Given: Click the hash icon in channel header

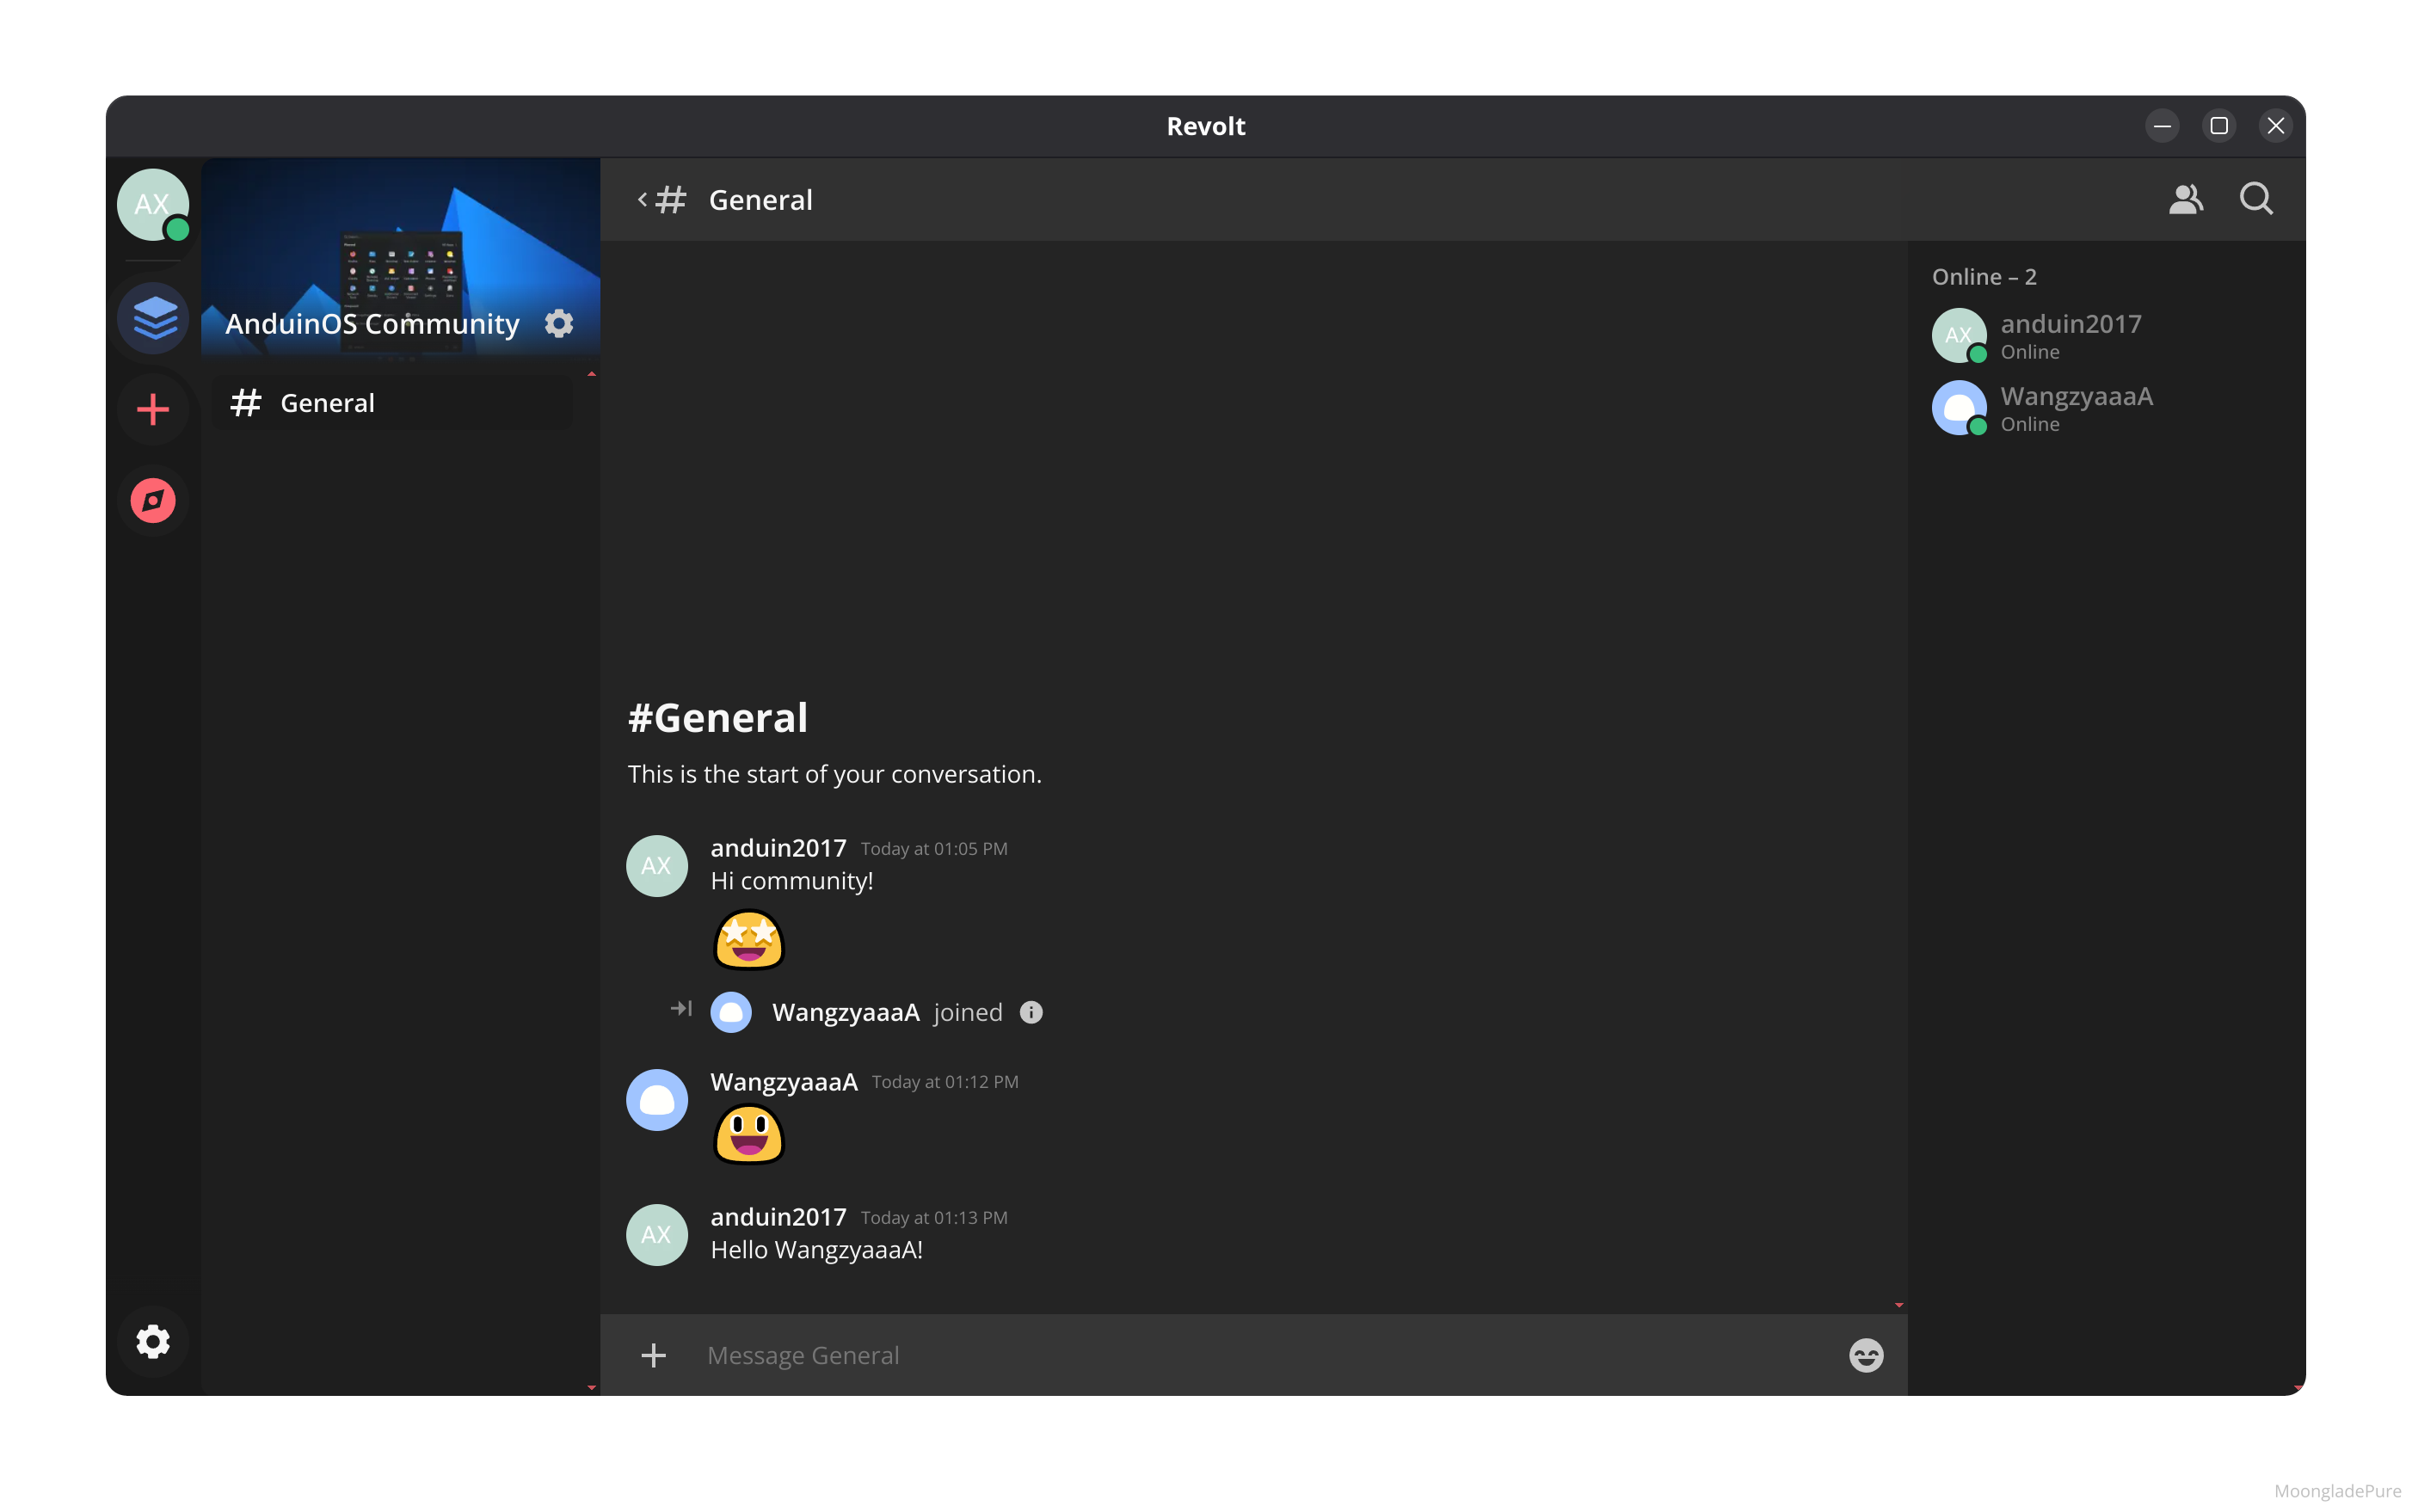Looking at the screenshot, I should 671,200.
